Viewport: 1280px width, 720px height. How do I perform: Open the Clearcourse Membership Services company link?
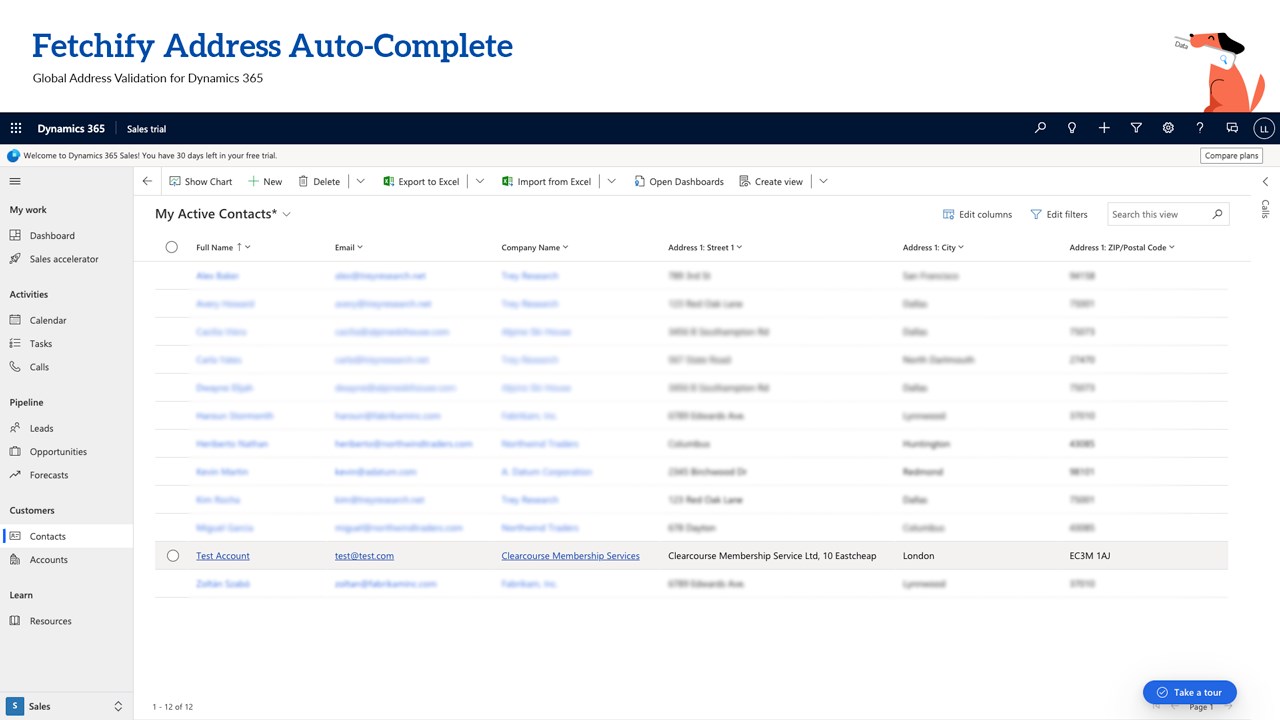[x=570, y=555]
